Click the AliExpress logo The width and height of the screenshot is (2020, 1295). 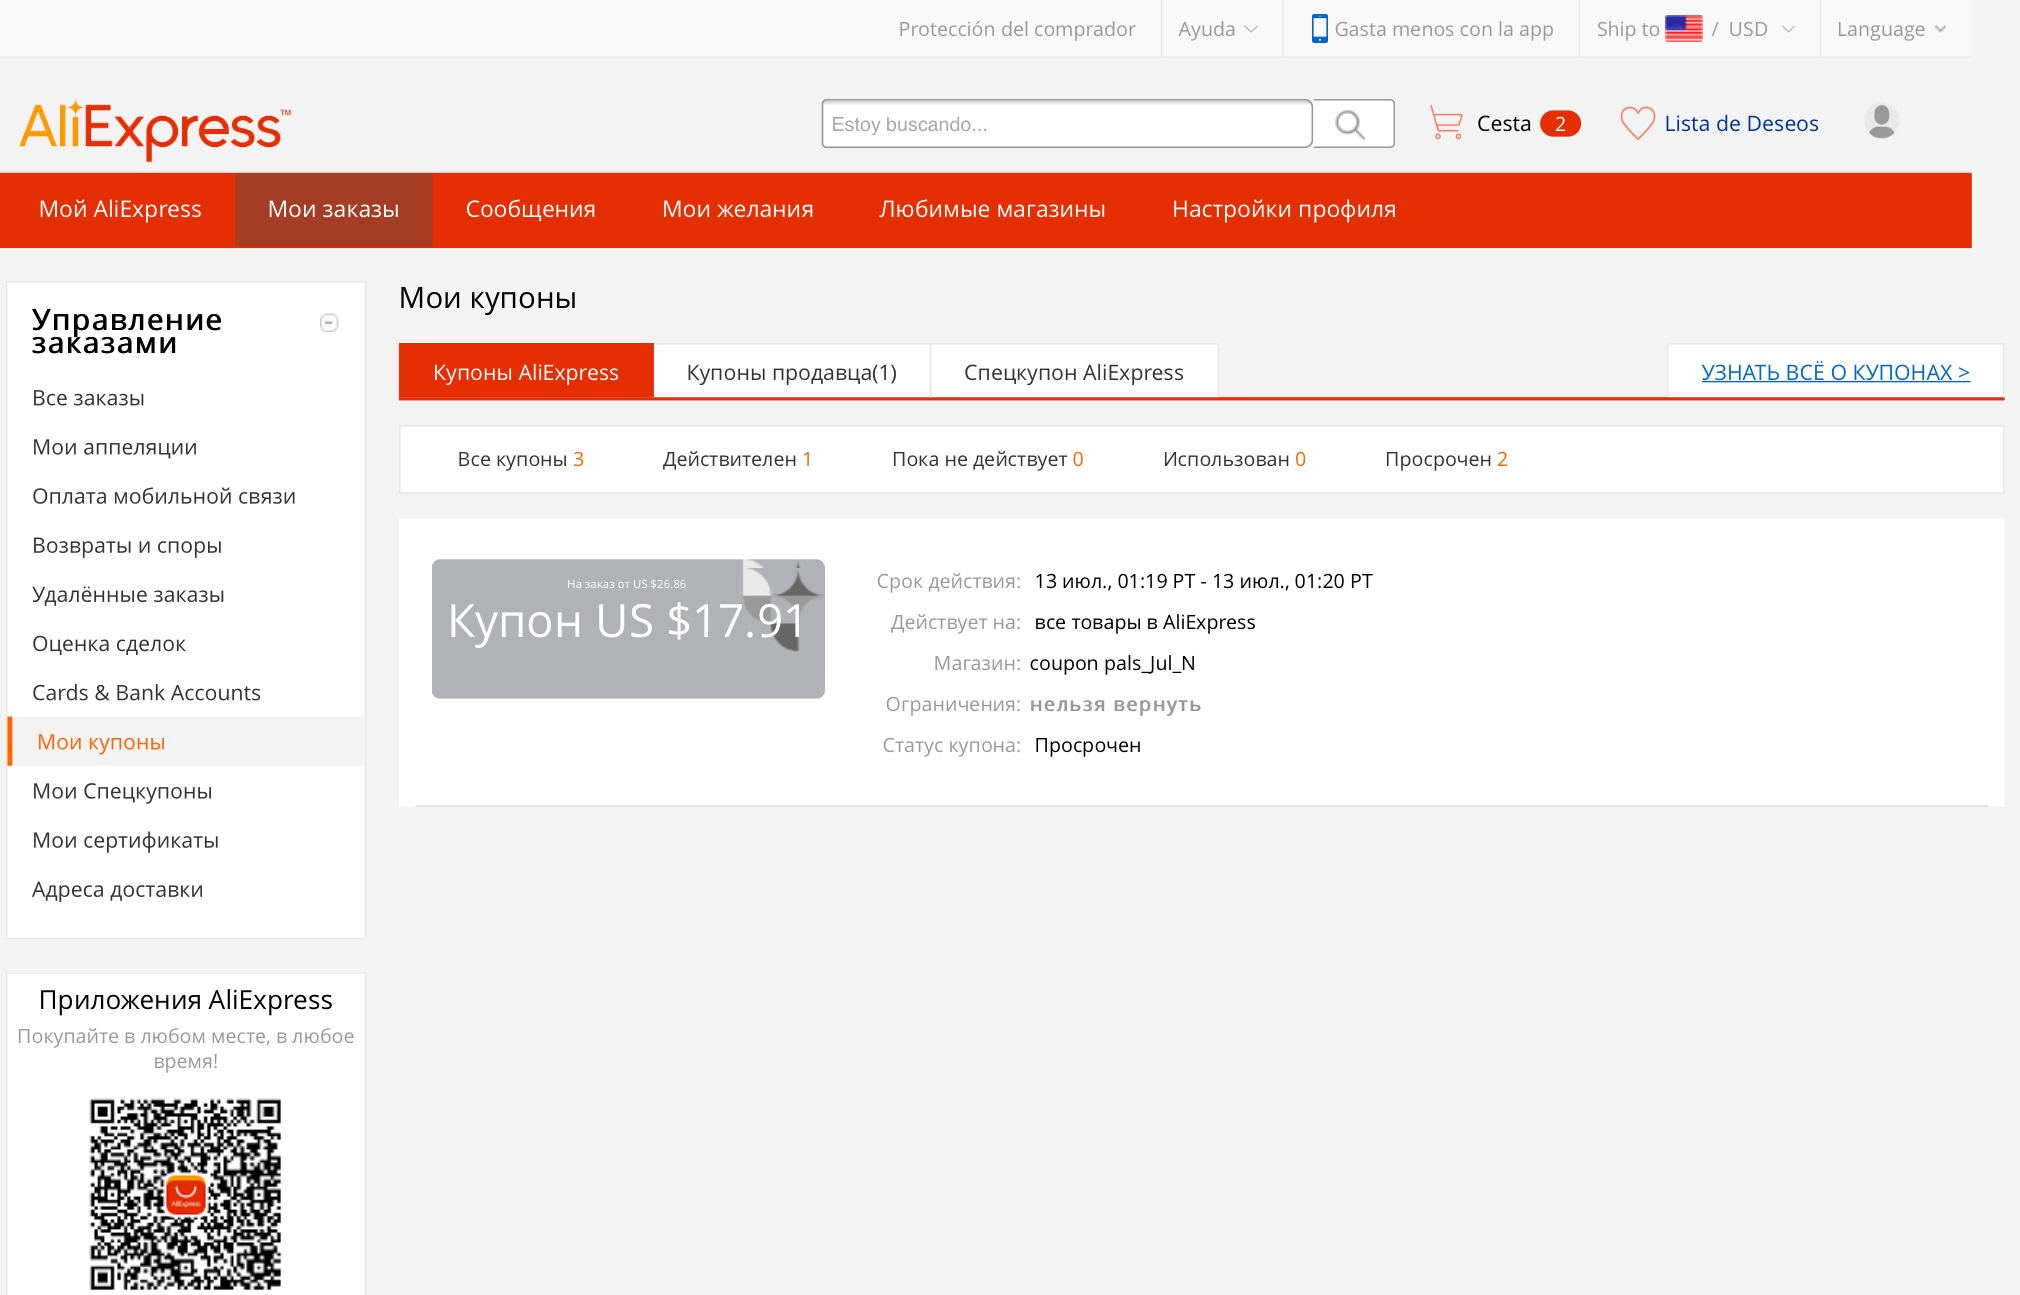155,128
